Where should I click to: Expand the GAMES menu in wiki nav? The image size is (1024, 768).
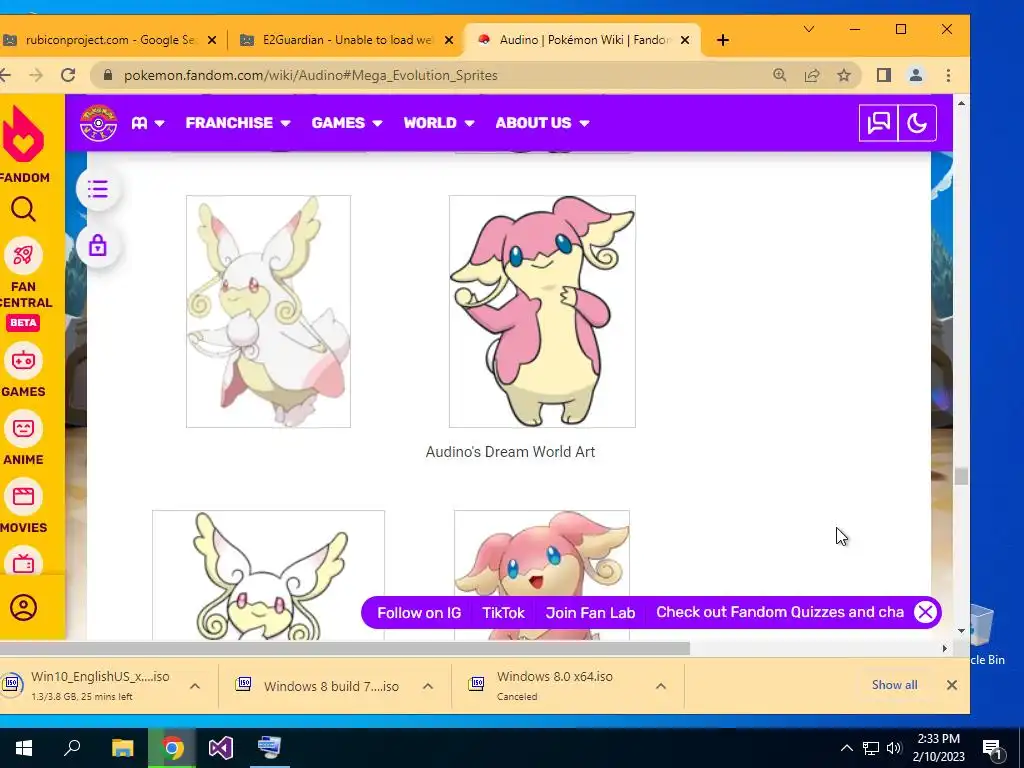point(347,123)
